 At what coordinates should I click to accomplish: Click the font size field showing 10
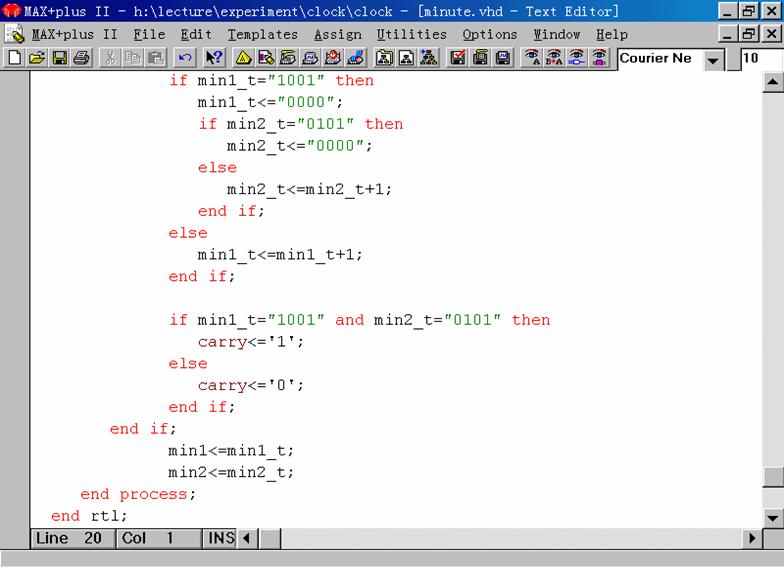[x=762, y=59]
